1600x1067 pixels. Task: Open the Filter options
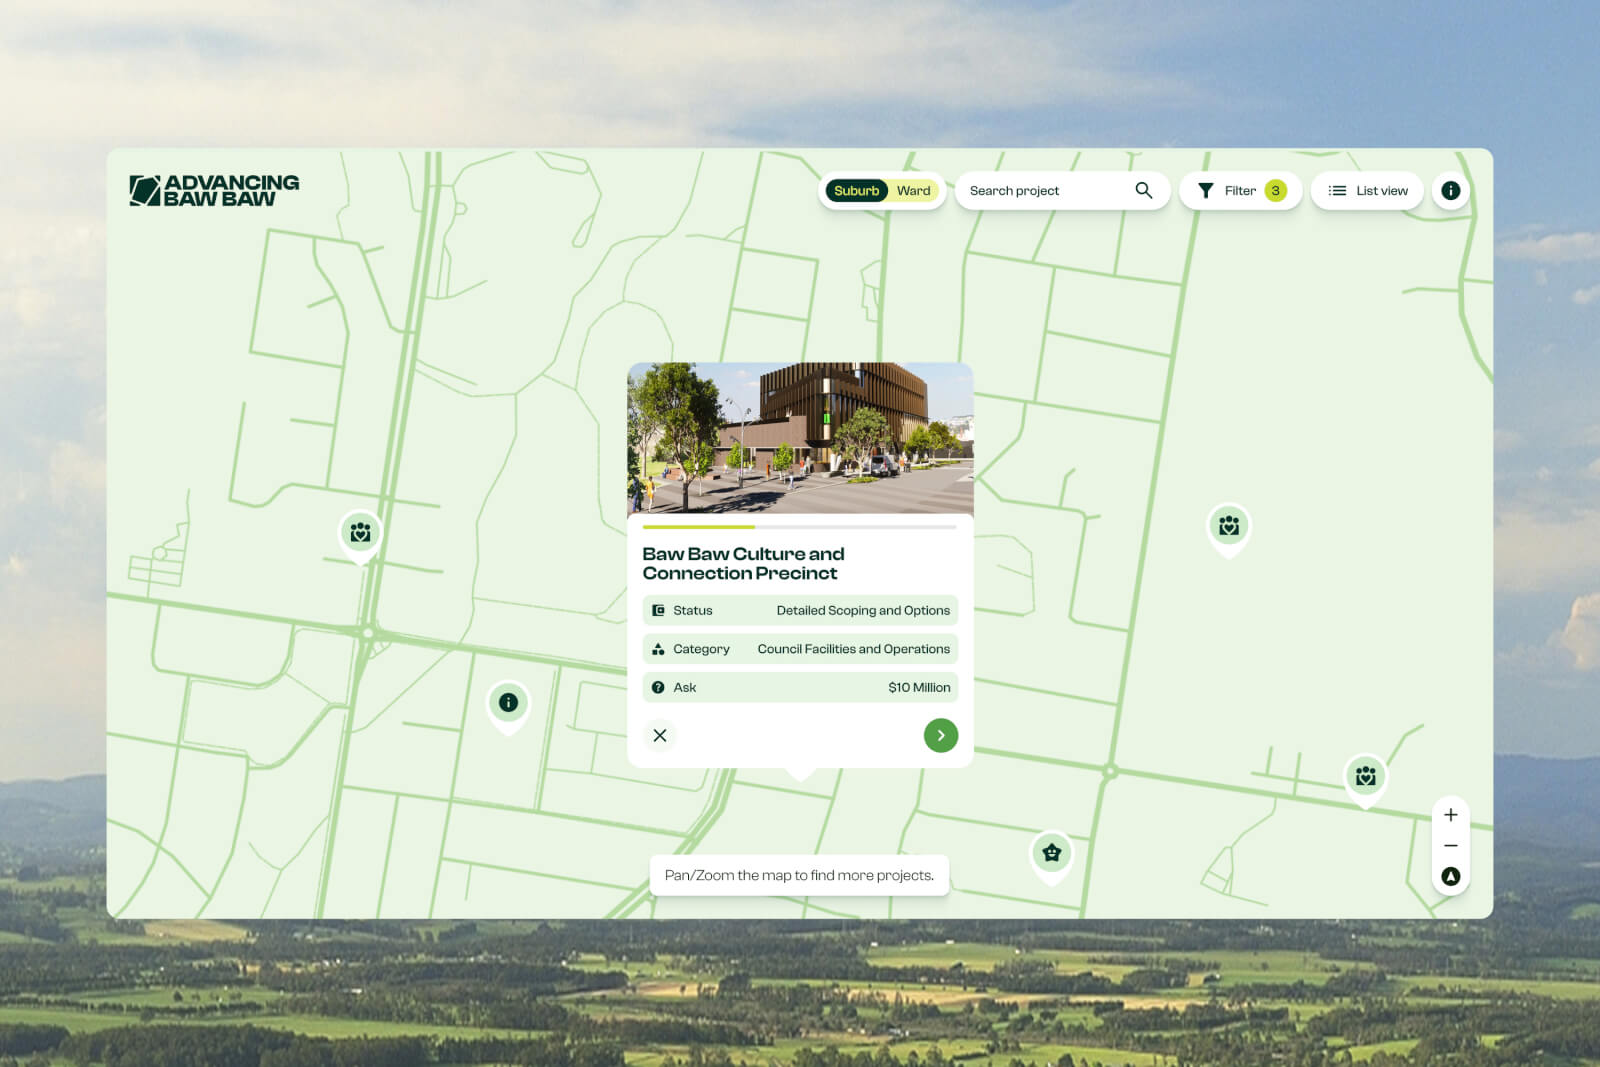tap(1229, 191)
